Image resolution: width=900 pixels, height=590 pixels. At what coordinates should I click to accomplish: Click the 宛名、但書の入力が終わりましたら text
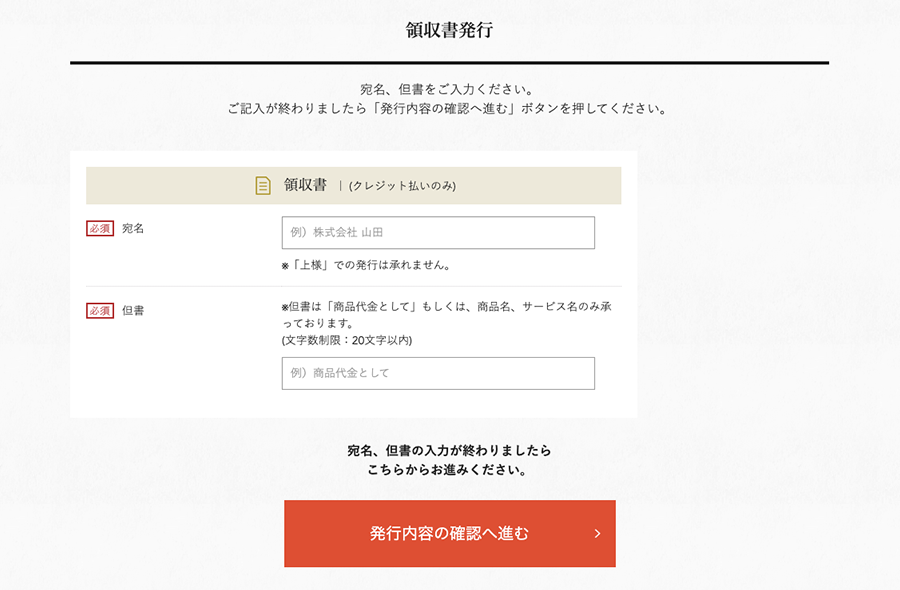tap(449, 450)
